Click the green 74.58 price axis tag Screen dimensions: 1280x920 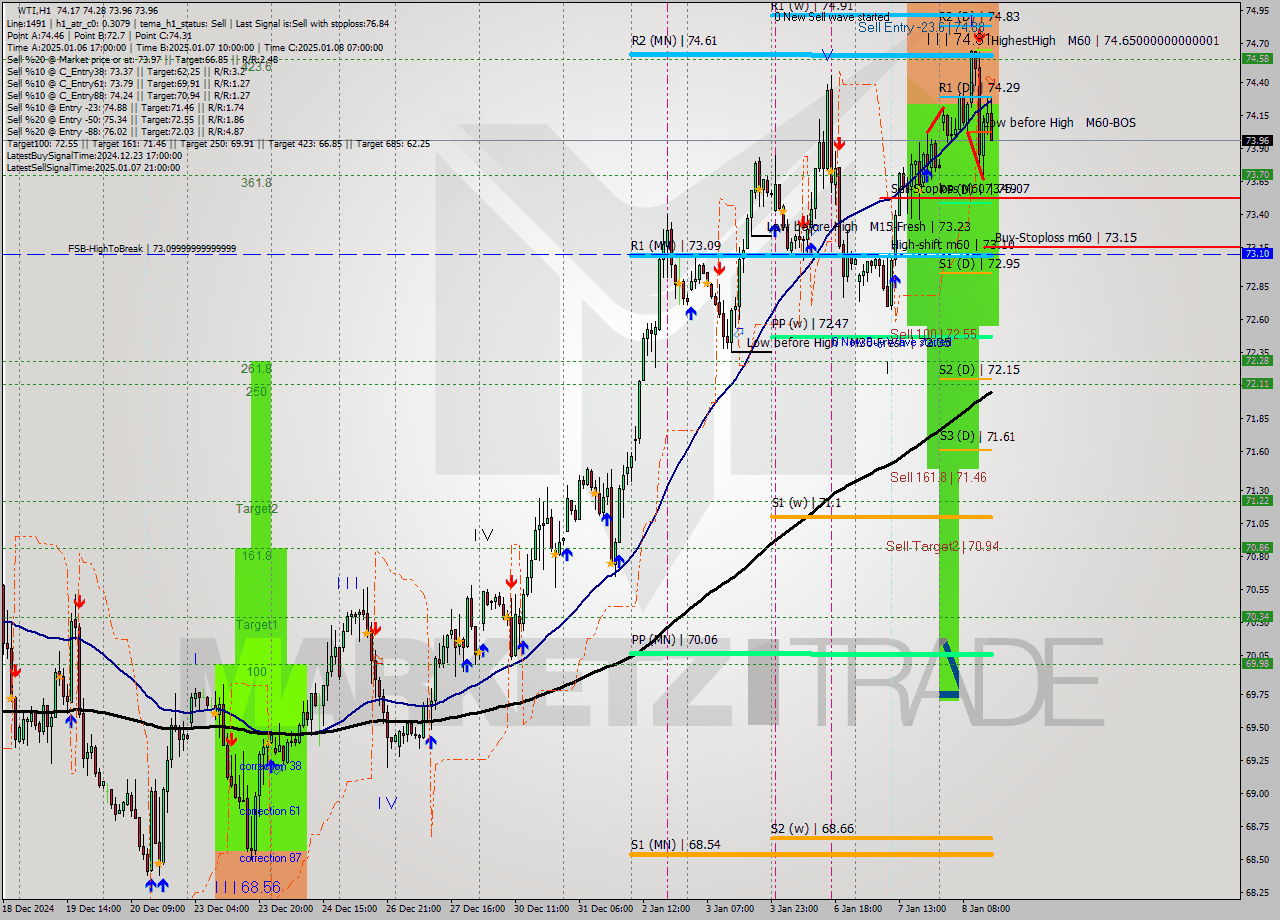pos(1257,59)
